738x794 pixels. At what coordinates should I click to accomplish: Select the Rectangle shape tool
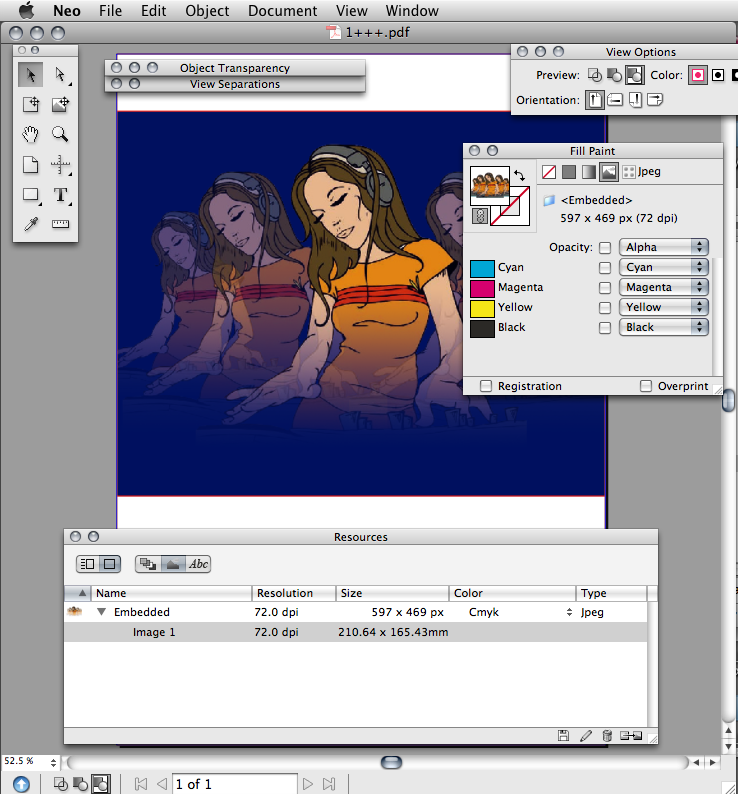click(x=31, y=195)
